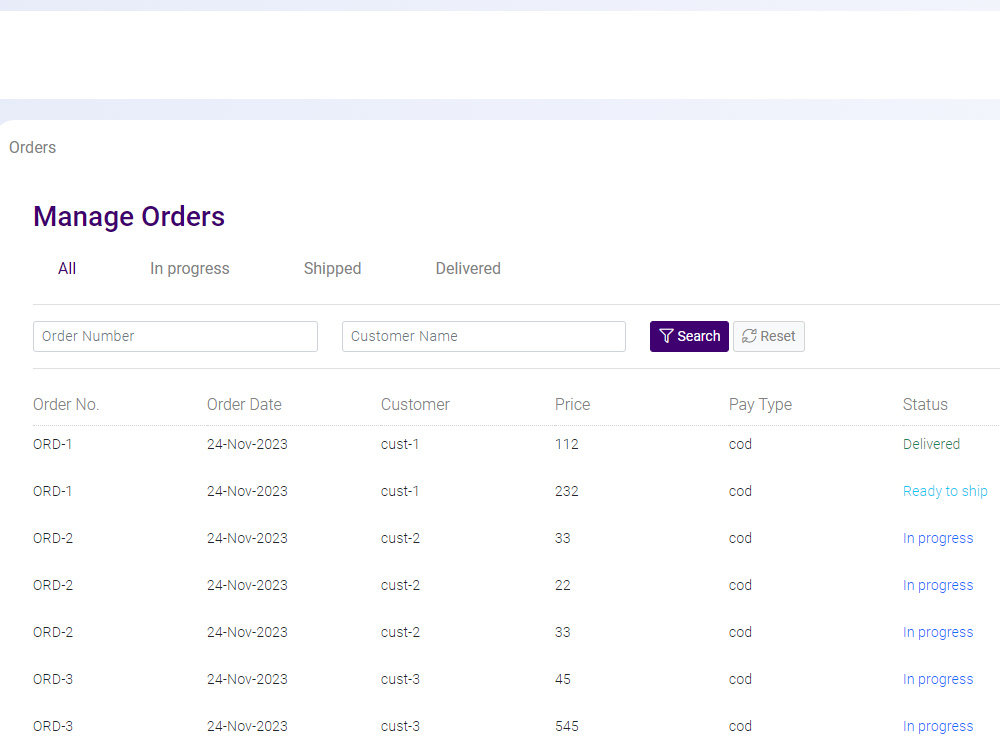Click the Price column header

click(x=573, y=404)
